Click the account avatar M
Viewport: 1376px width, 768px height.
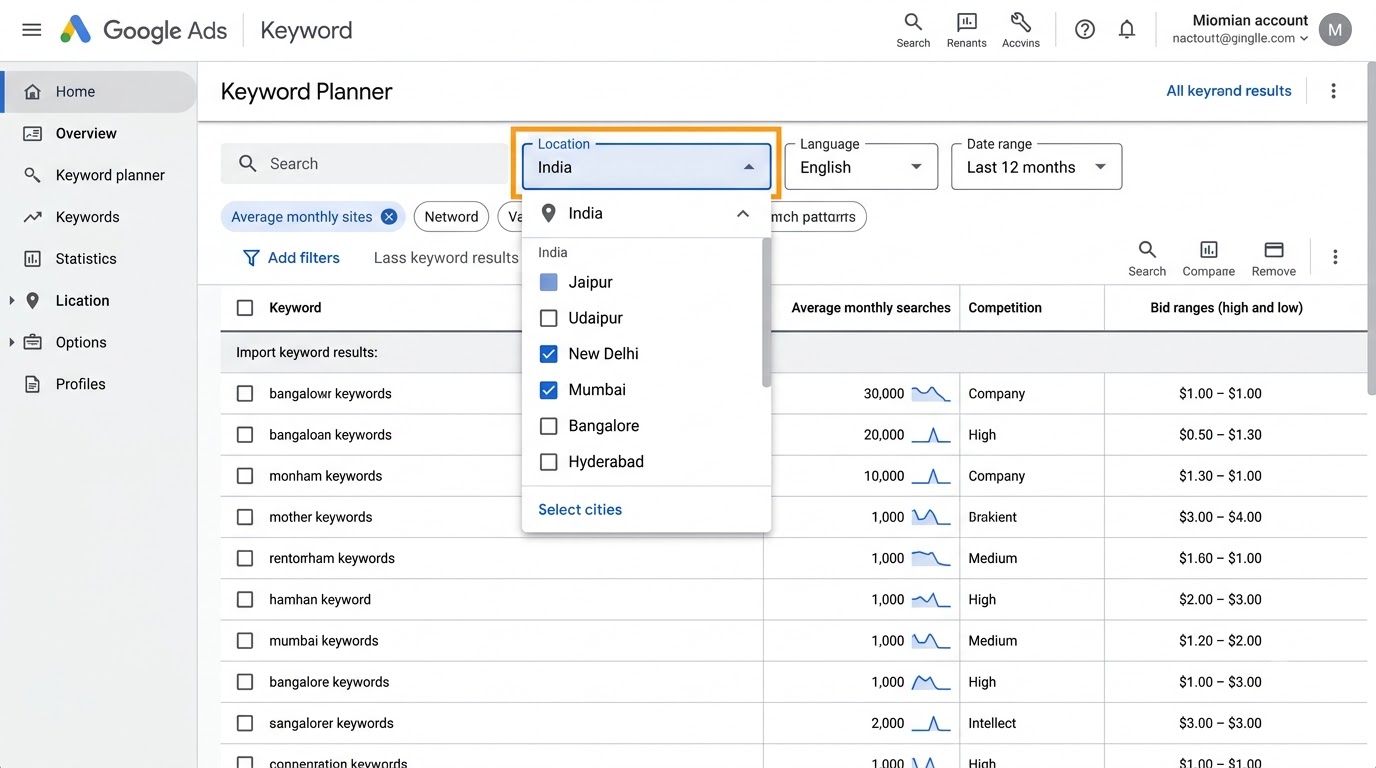click(x=1335, y=30)
